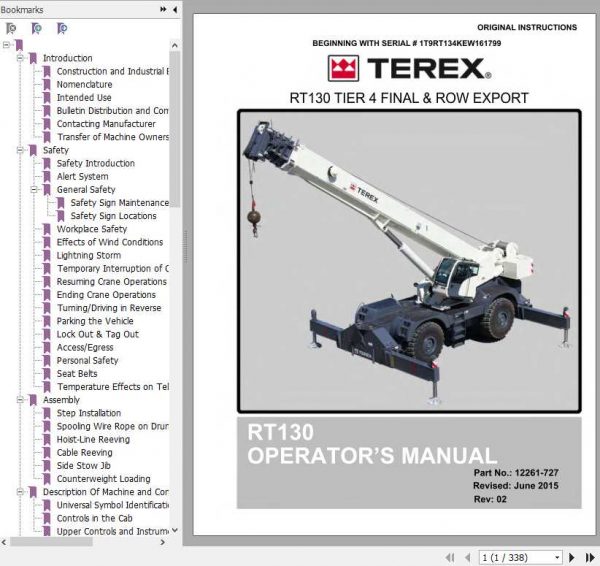Open the Alert System bookmark
The height and width of the screenshot is (566, 600).
[x=83, y=176]
